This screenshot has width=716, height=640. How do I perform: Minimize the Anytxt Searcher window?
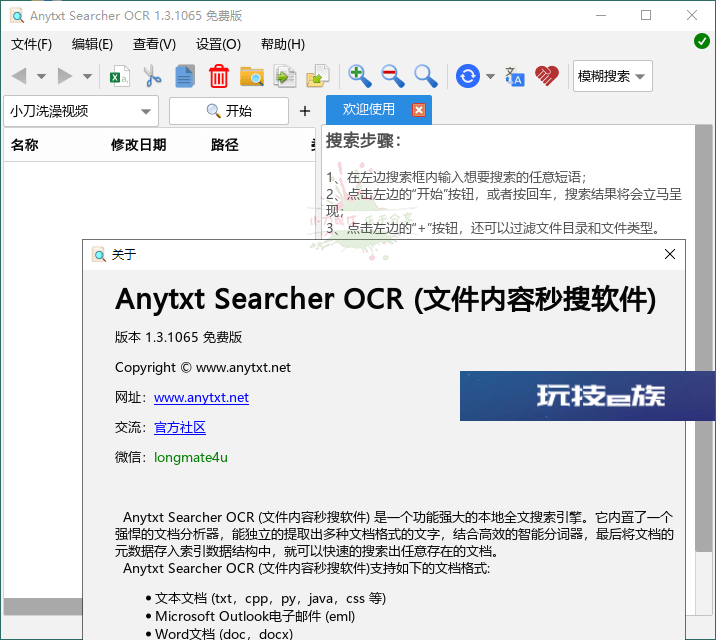point(601,16)
